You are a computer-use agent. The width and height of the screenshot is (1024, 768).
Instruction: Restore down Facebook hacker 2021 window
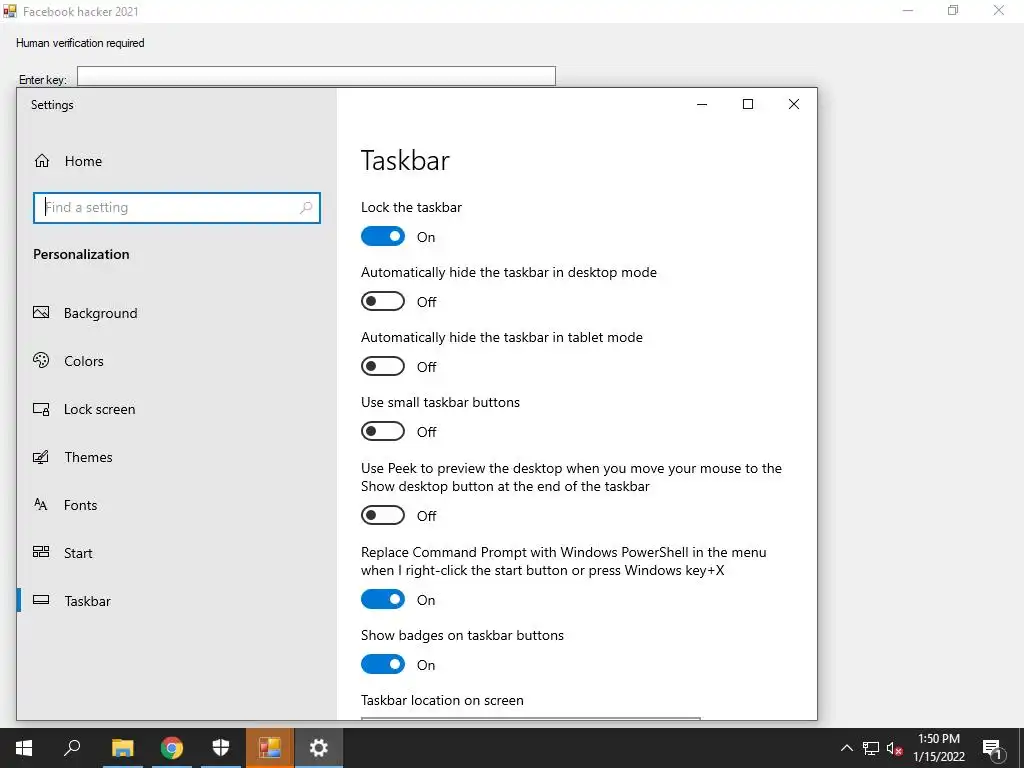coord(953,10)
